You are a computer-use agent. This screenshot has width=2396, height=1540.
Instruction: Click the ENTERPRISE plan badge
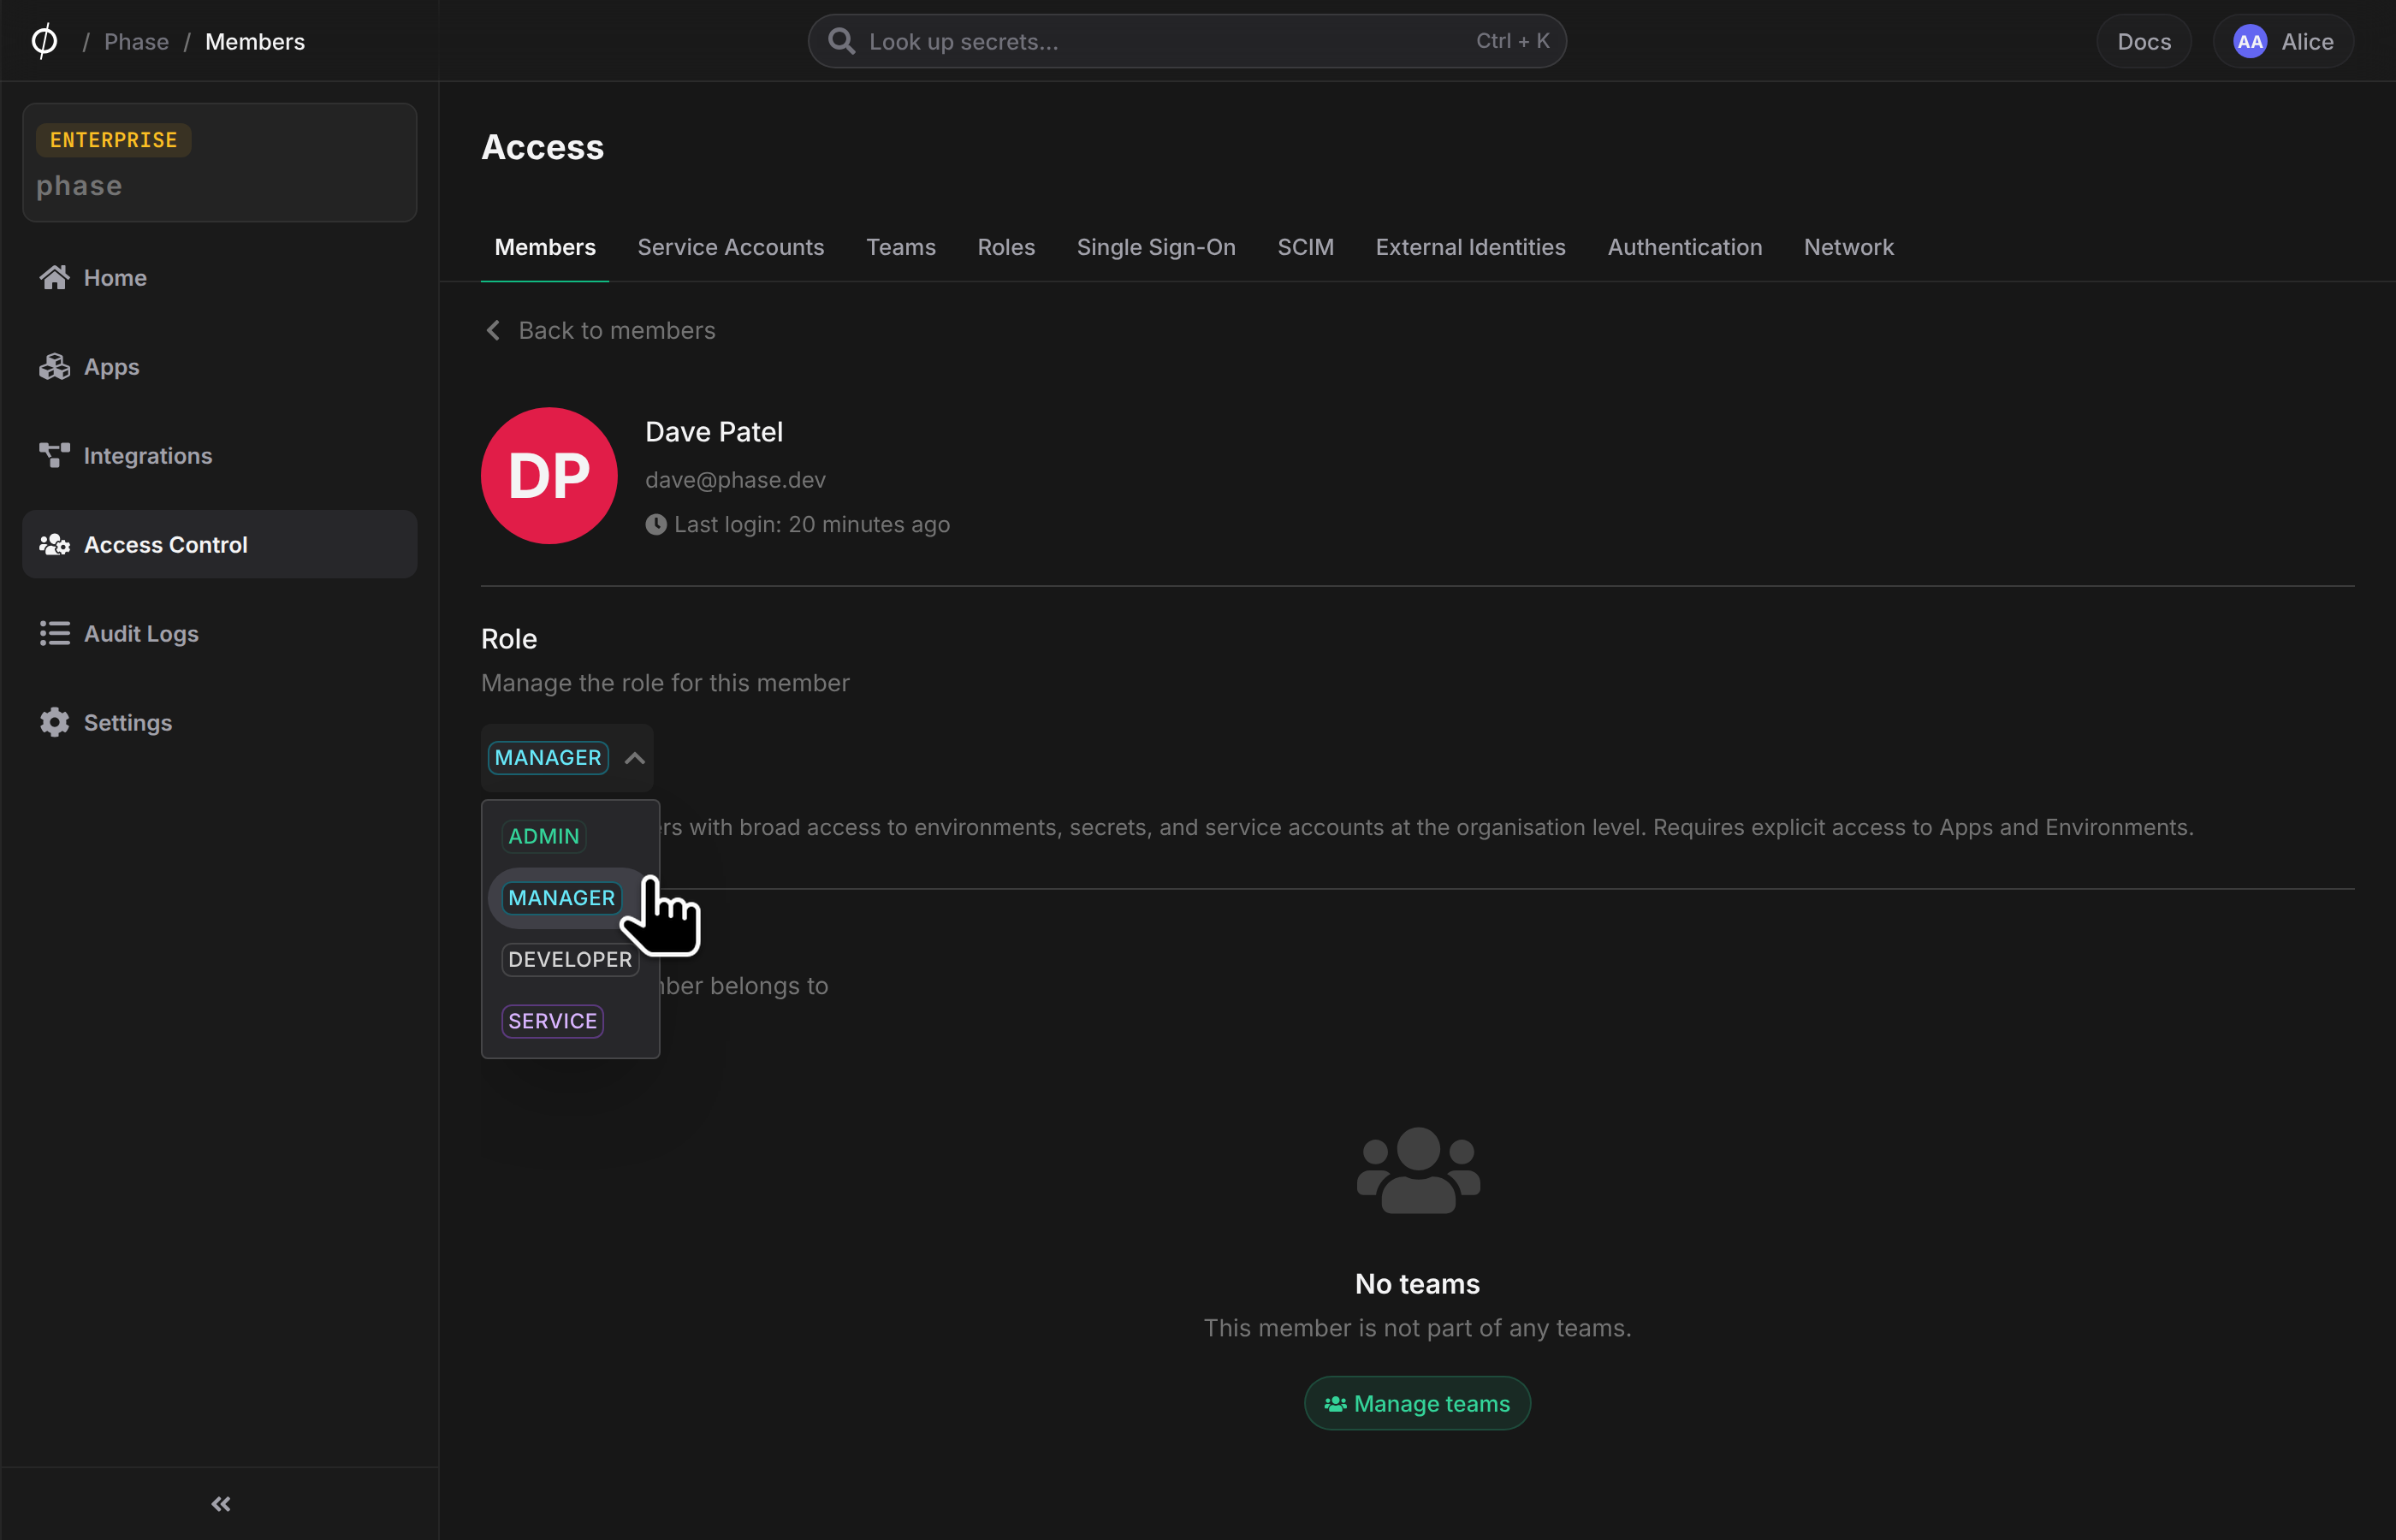click(113, 140)
